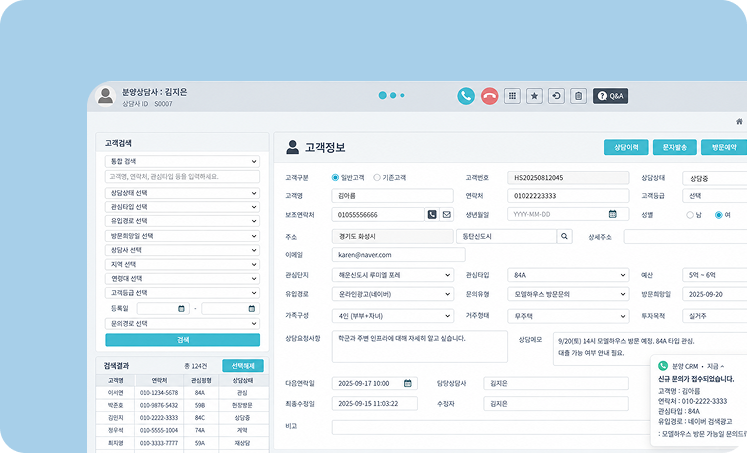This screenshot has height=453, width=747.
Task: Click the star favorites icon in the toolbar
Action: tap(534, 96)
